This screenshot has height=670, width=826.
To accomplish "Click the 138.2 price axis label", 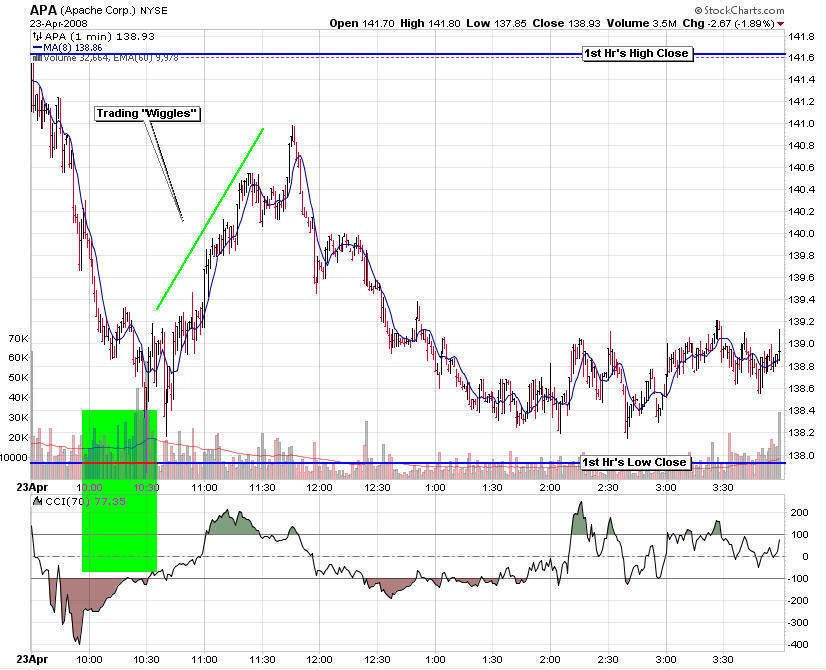I will [801, 432].
